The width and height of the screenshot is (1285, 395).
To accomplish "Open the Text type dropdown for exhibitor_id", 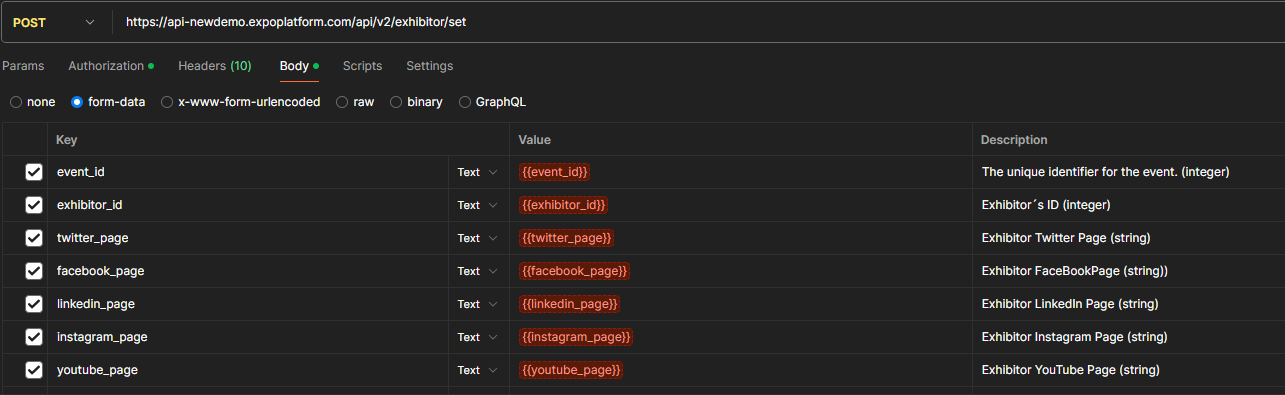I will pos(477,205).
